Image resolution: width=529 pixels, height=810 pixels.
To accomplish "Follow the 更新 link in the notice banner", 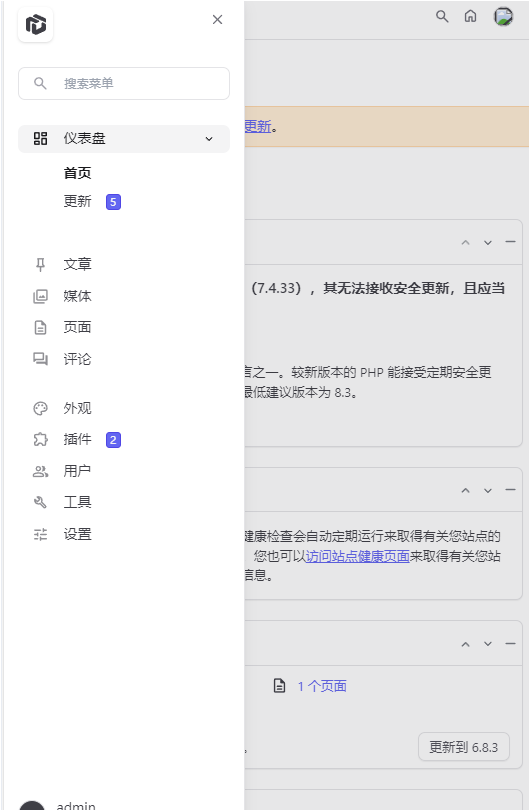I will 258,126.
